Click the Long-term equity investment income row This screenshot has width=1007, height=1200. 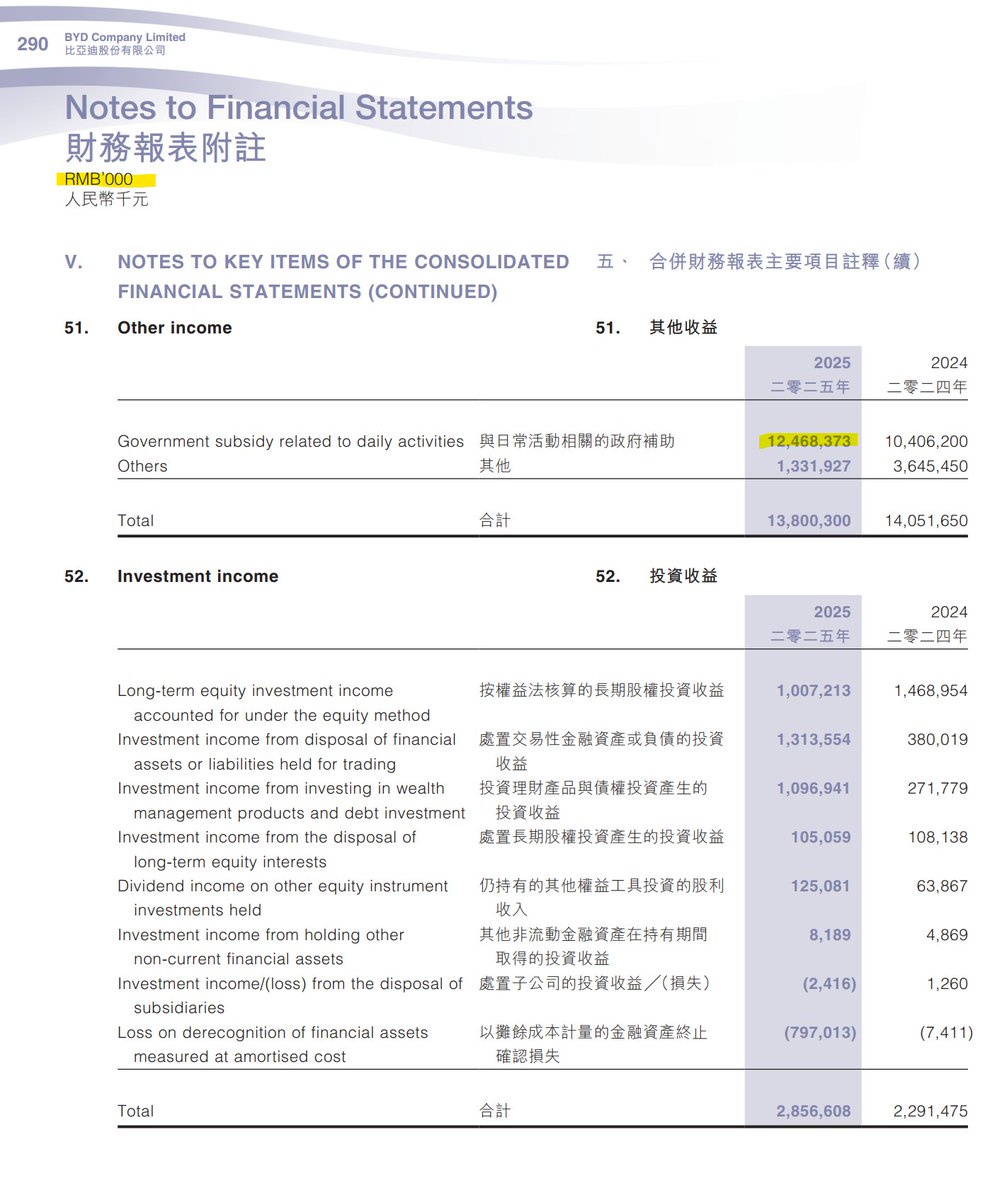(255, 690)
